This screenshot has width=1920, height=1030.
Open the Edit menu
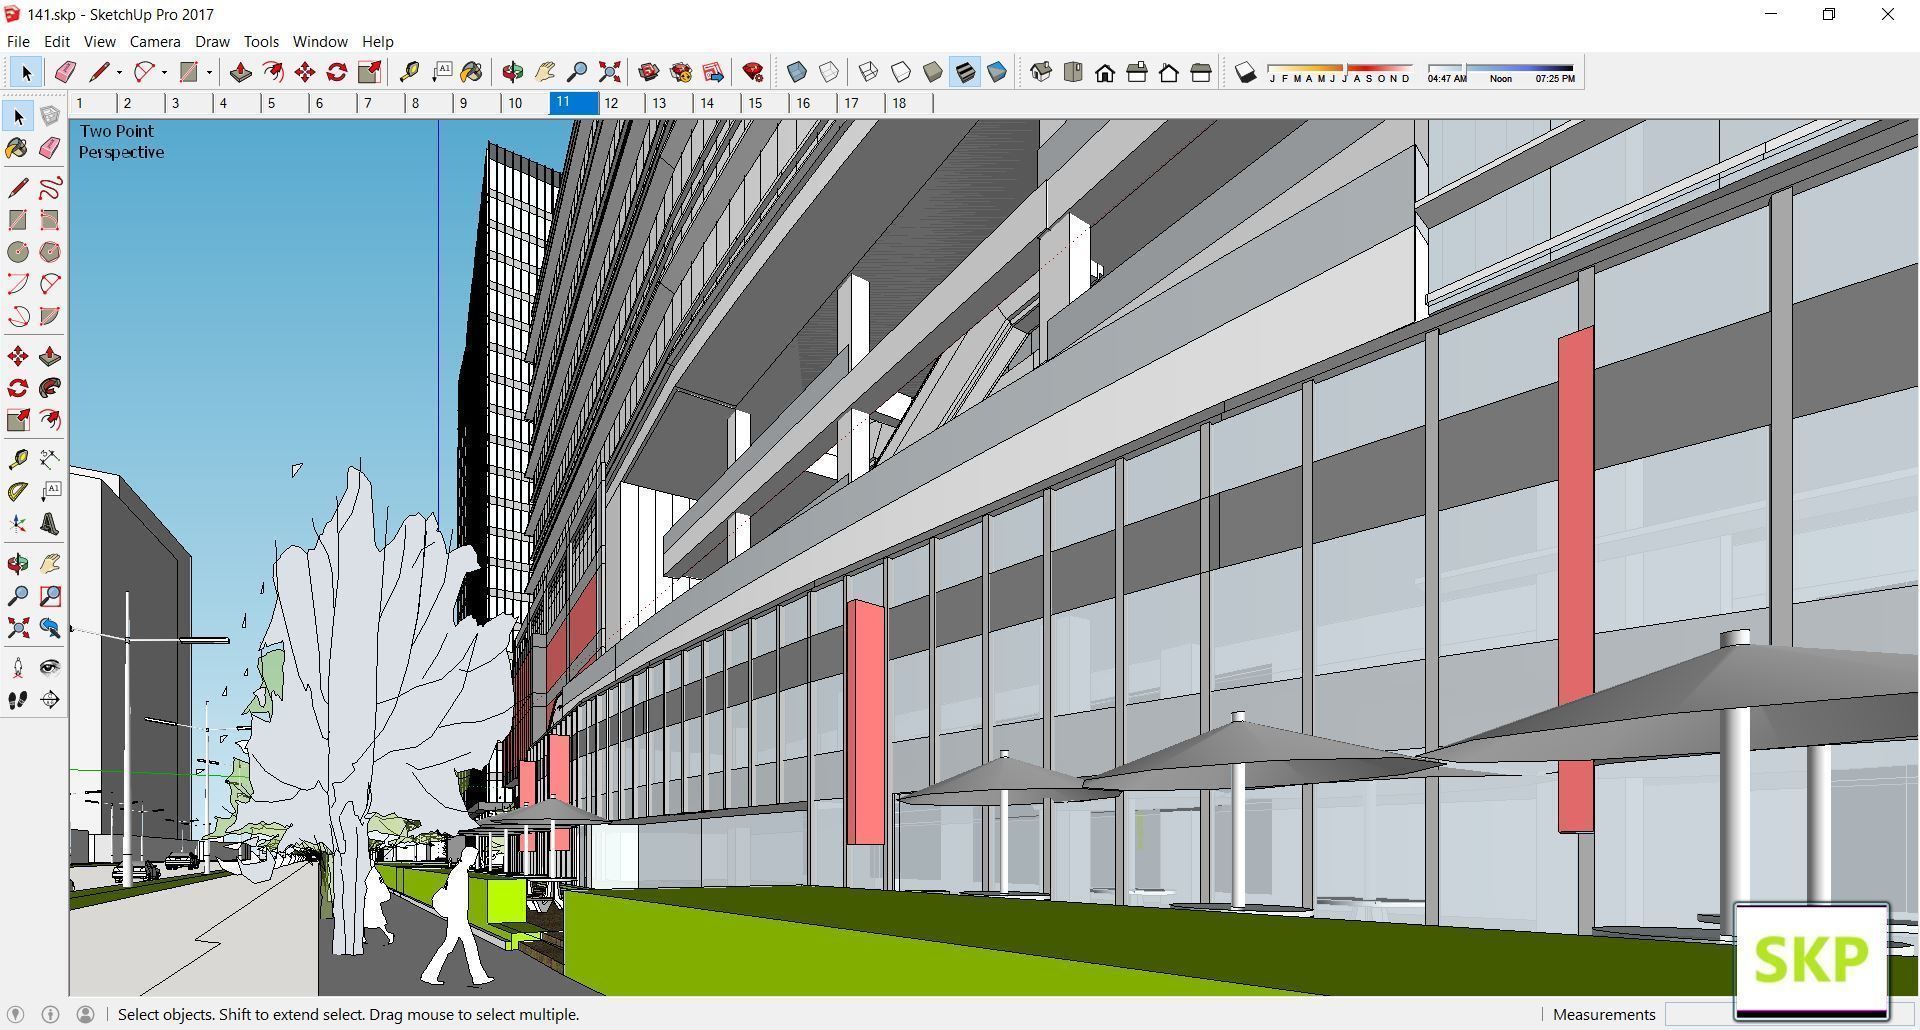pos(56,41)
